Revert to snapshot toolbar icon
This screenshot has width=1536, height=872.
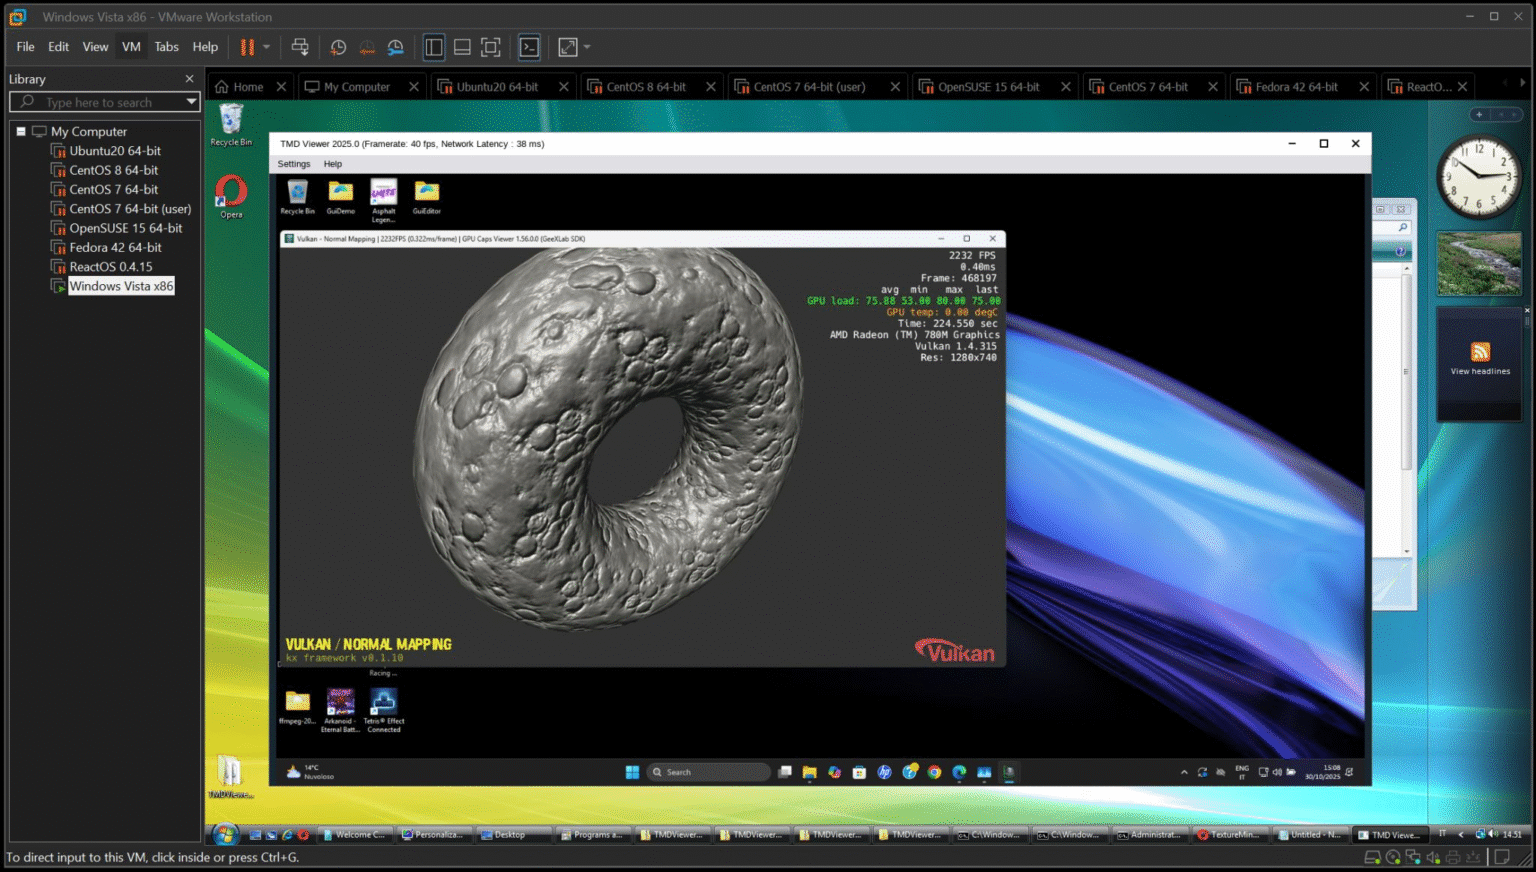pos(367,47)
